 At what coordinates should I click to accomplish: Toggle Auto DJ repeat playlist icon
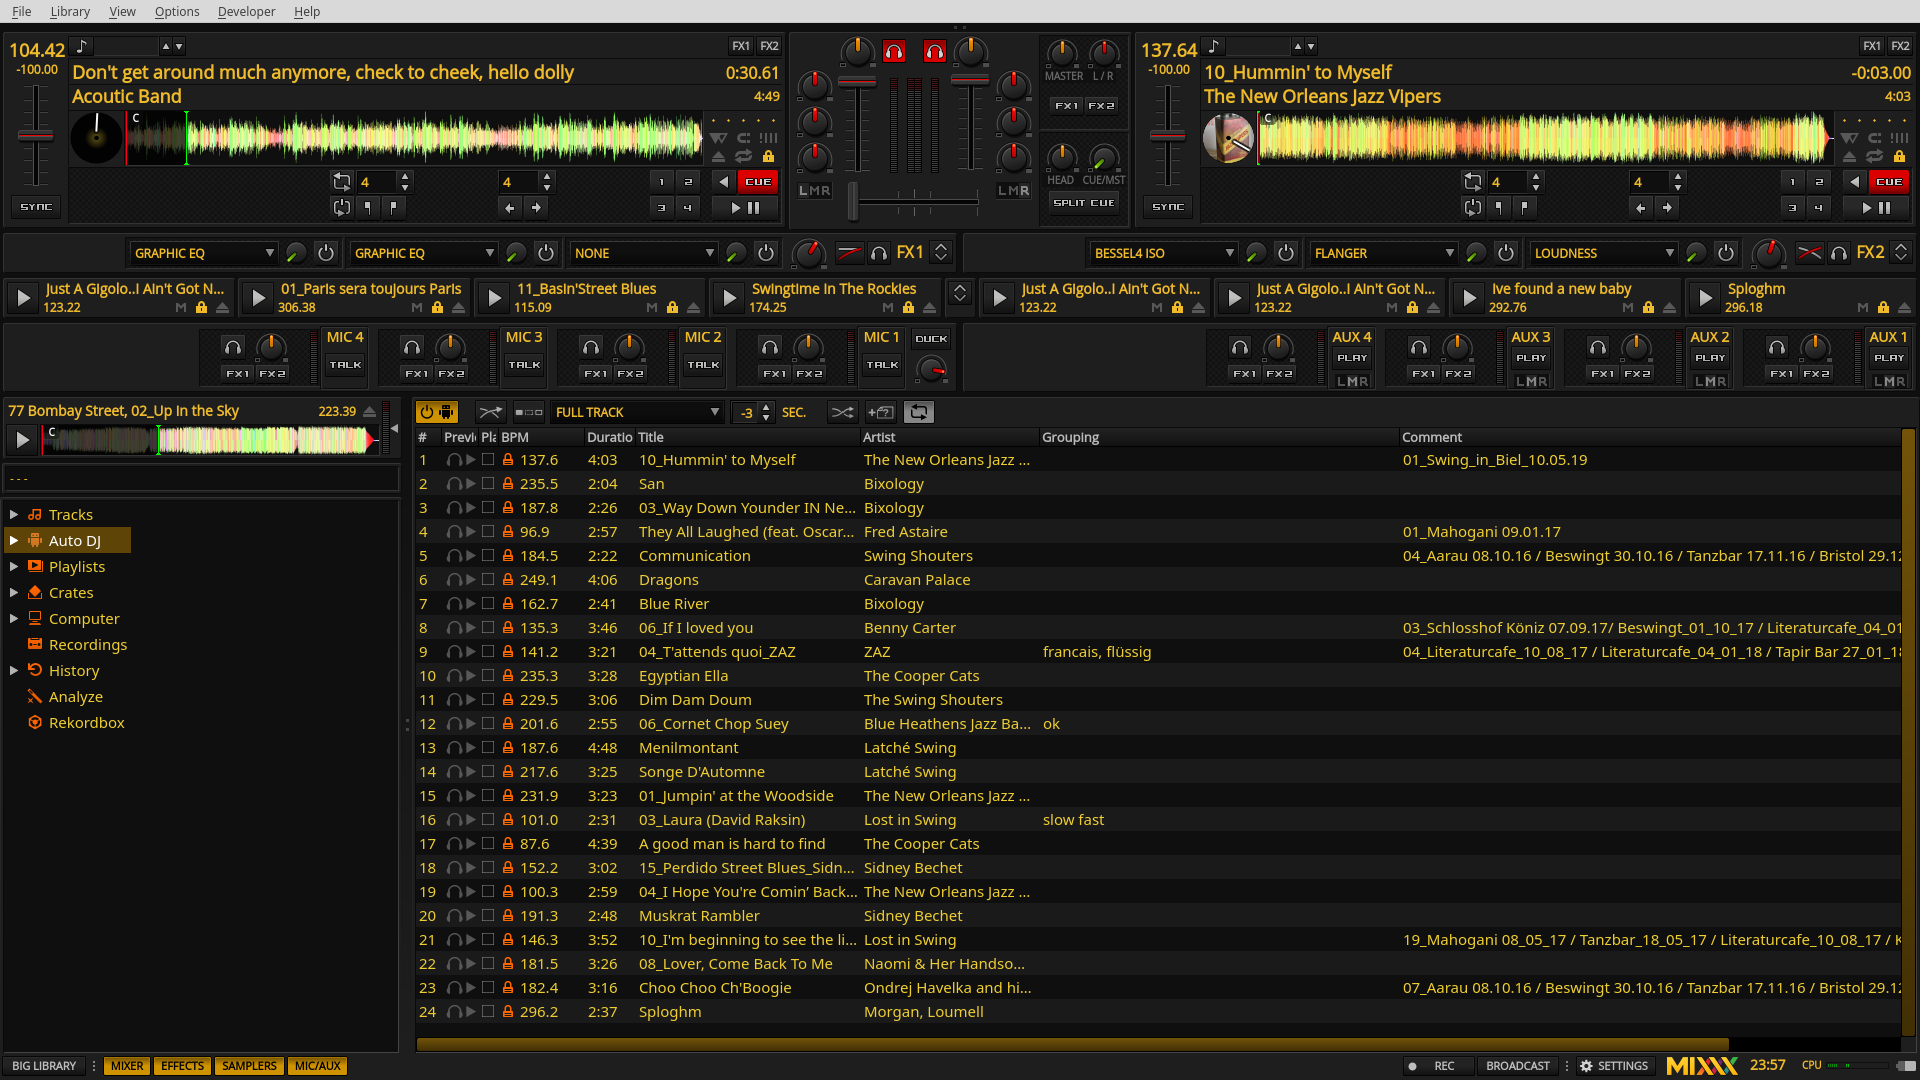pyautogui.click(x=919, y=412)
